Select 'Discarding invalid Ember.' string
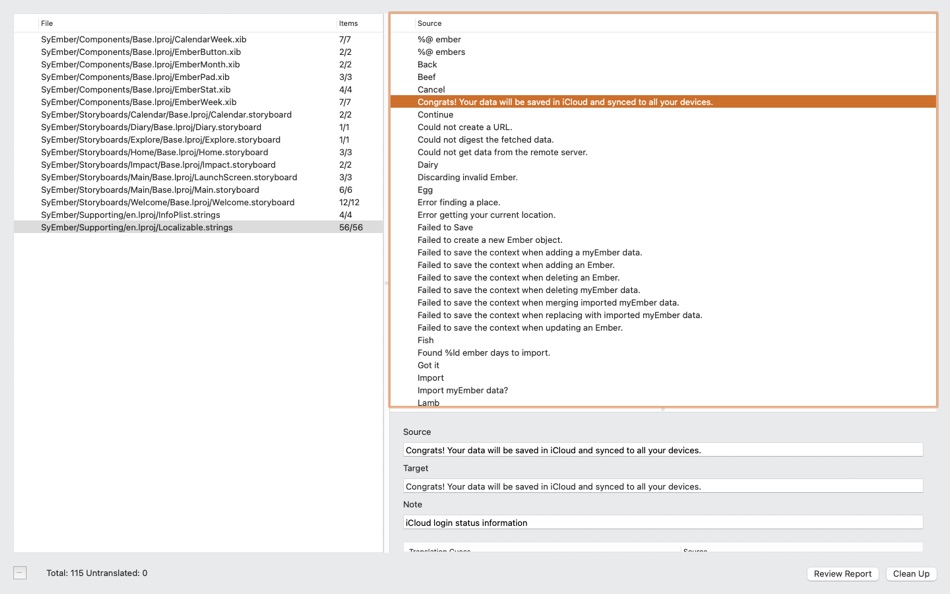This screenshot has width=950, height=594. pos(663,177)
